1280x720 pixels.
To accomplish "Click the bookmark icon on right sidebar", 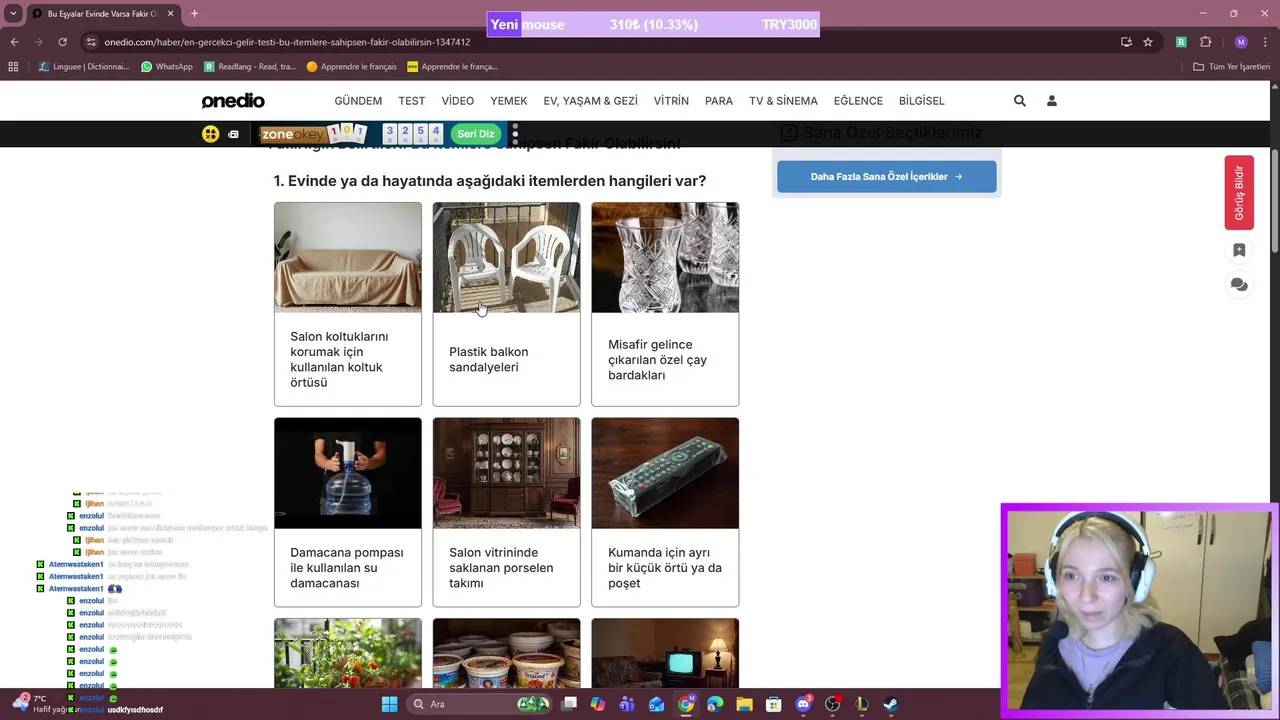I will (1239, 250).
